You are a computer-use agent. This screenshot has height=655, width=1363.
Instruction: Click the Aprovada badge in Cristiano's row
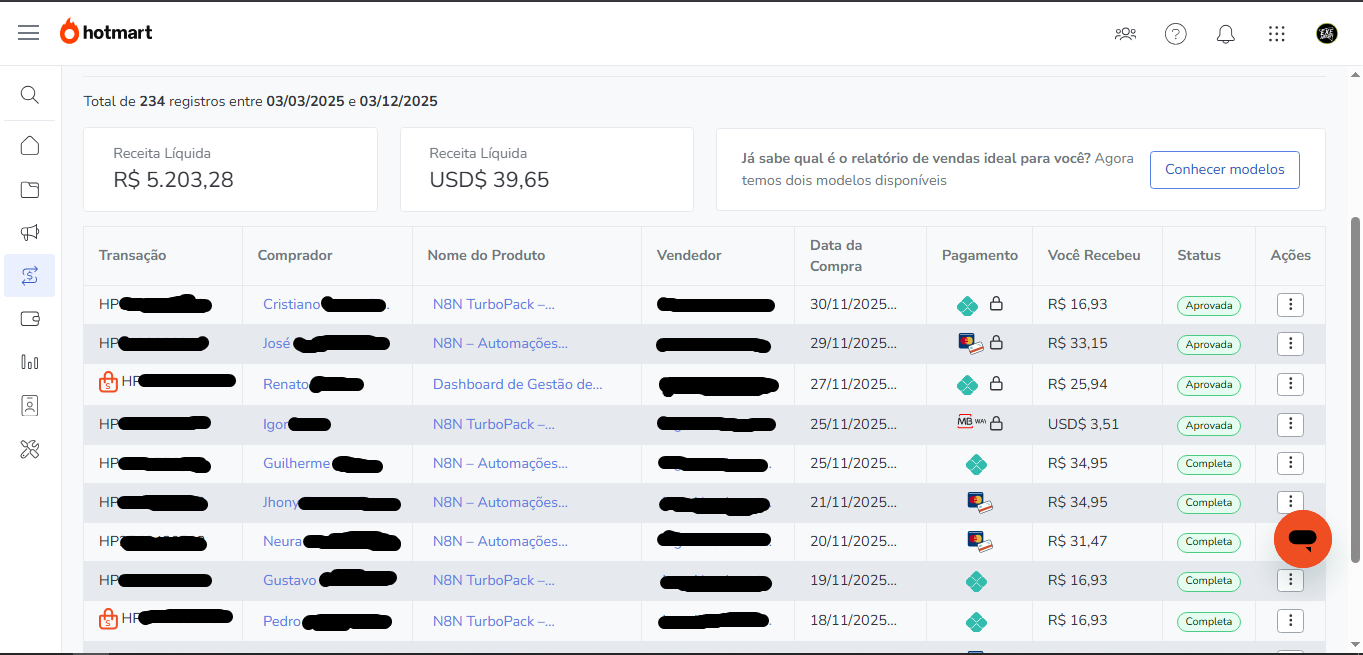1209,306
